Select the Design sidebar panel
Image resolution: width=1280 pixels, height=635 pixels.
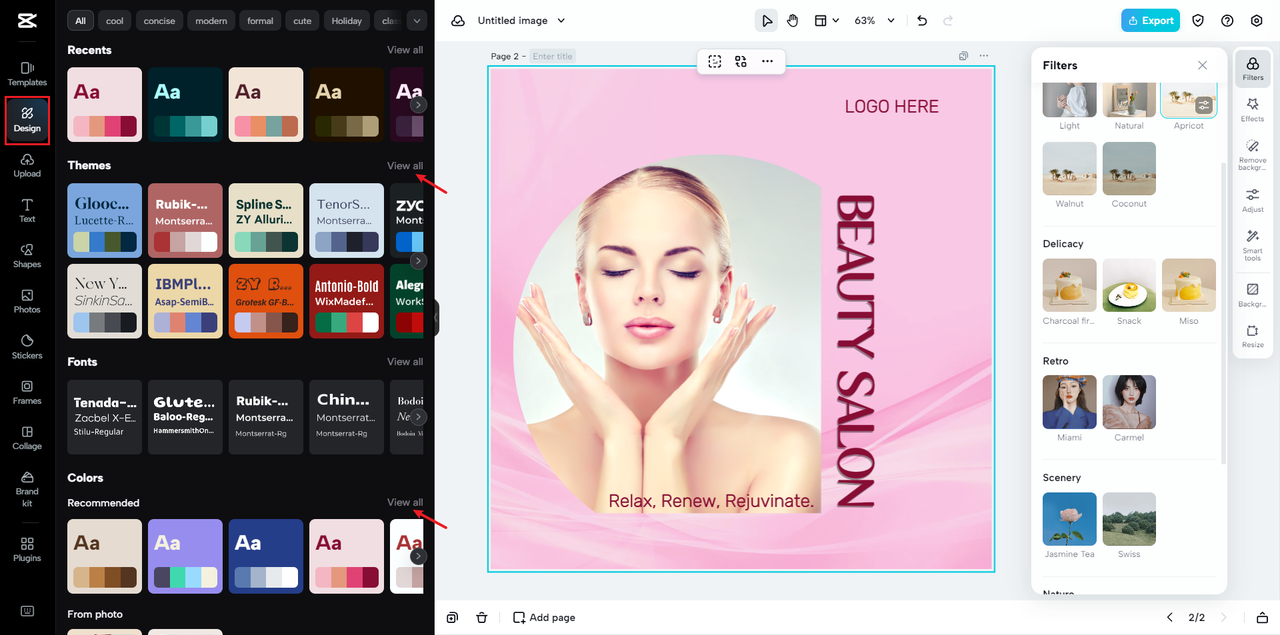tap(27, 119)
